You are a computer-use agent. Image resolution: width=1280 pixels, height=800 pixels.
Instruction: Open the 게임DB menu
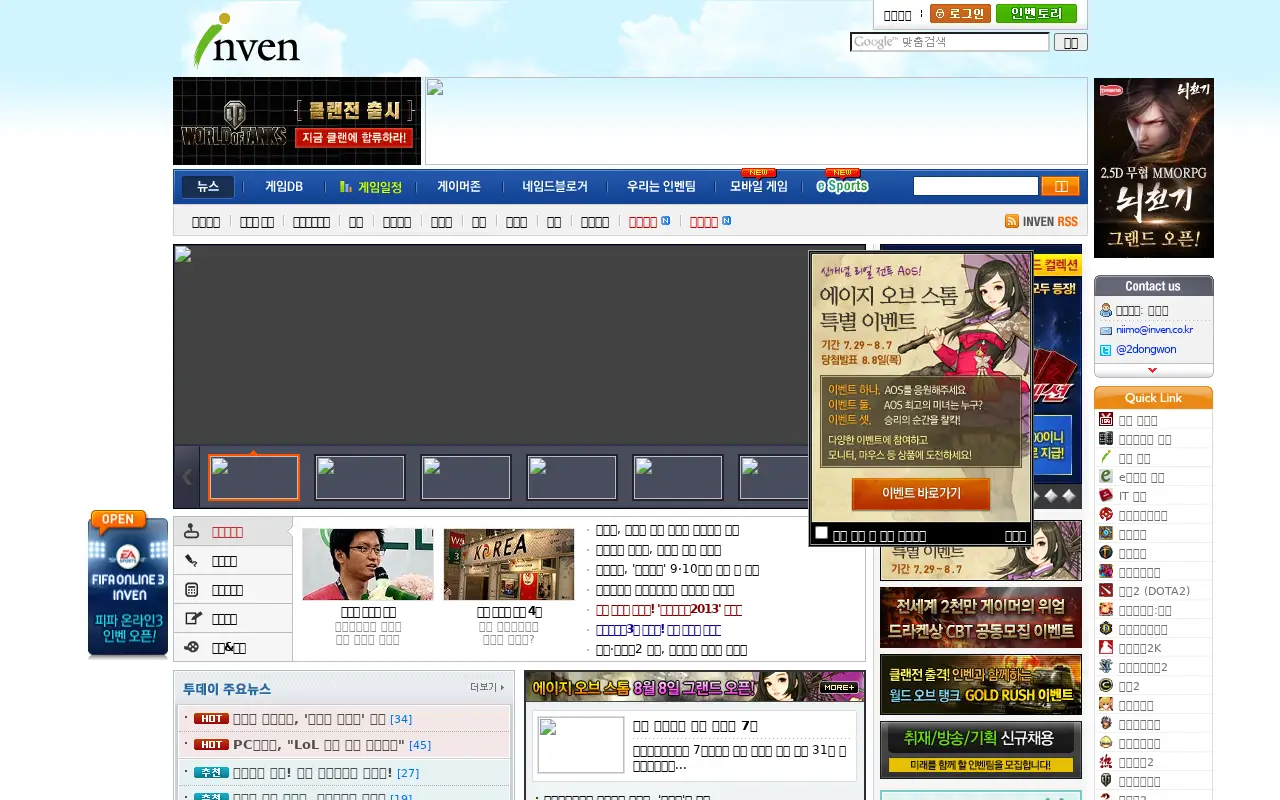tap(284, 186)
